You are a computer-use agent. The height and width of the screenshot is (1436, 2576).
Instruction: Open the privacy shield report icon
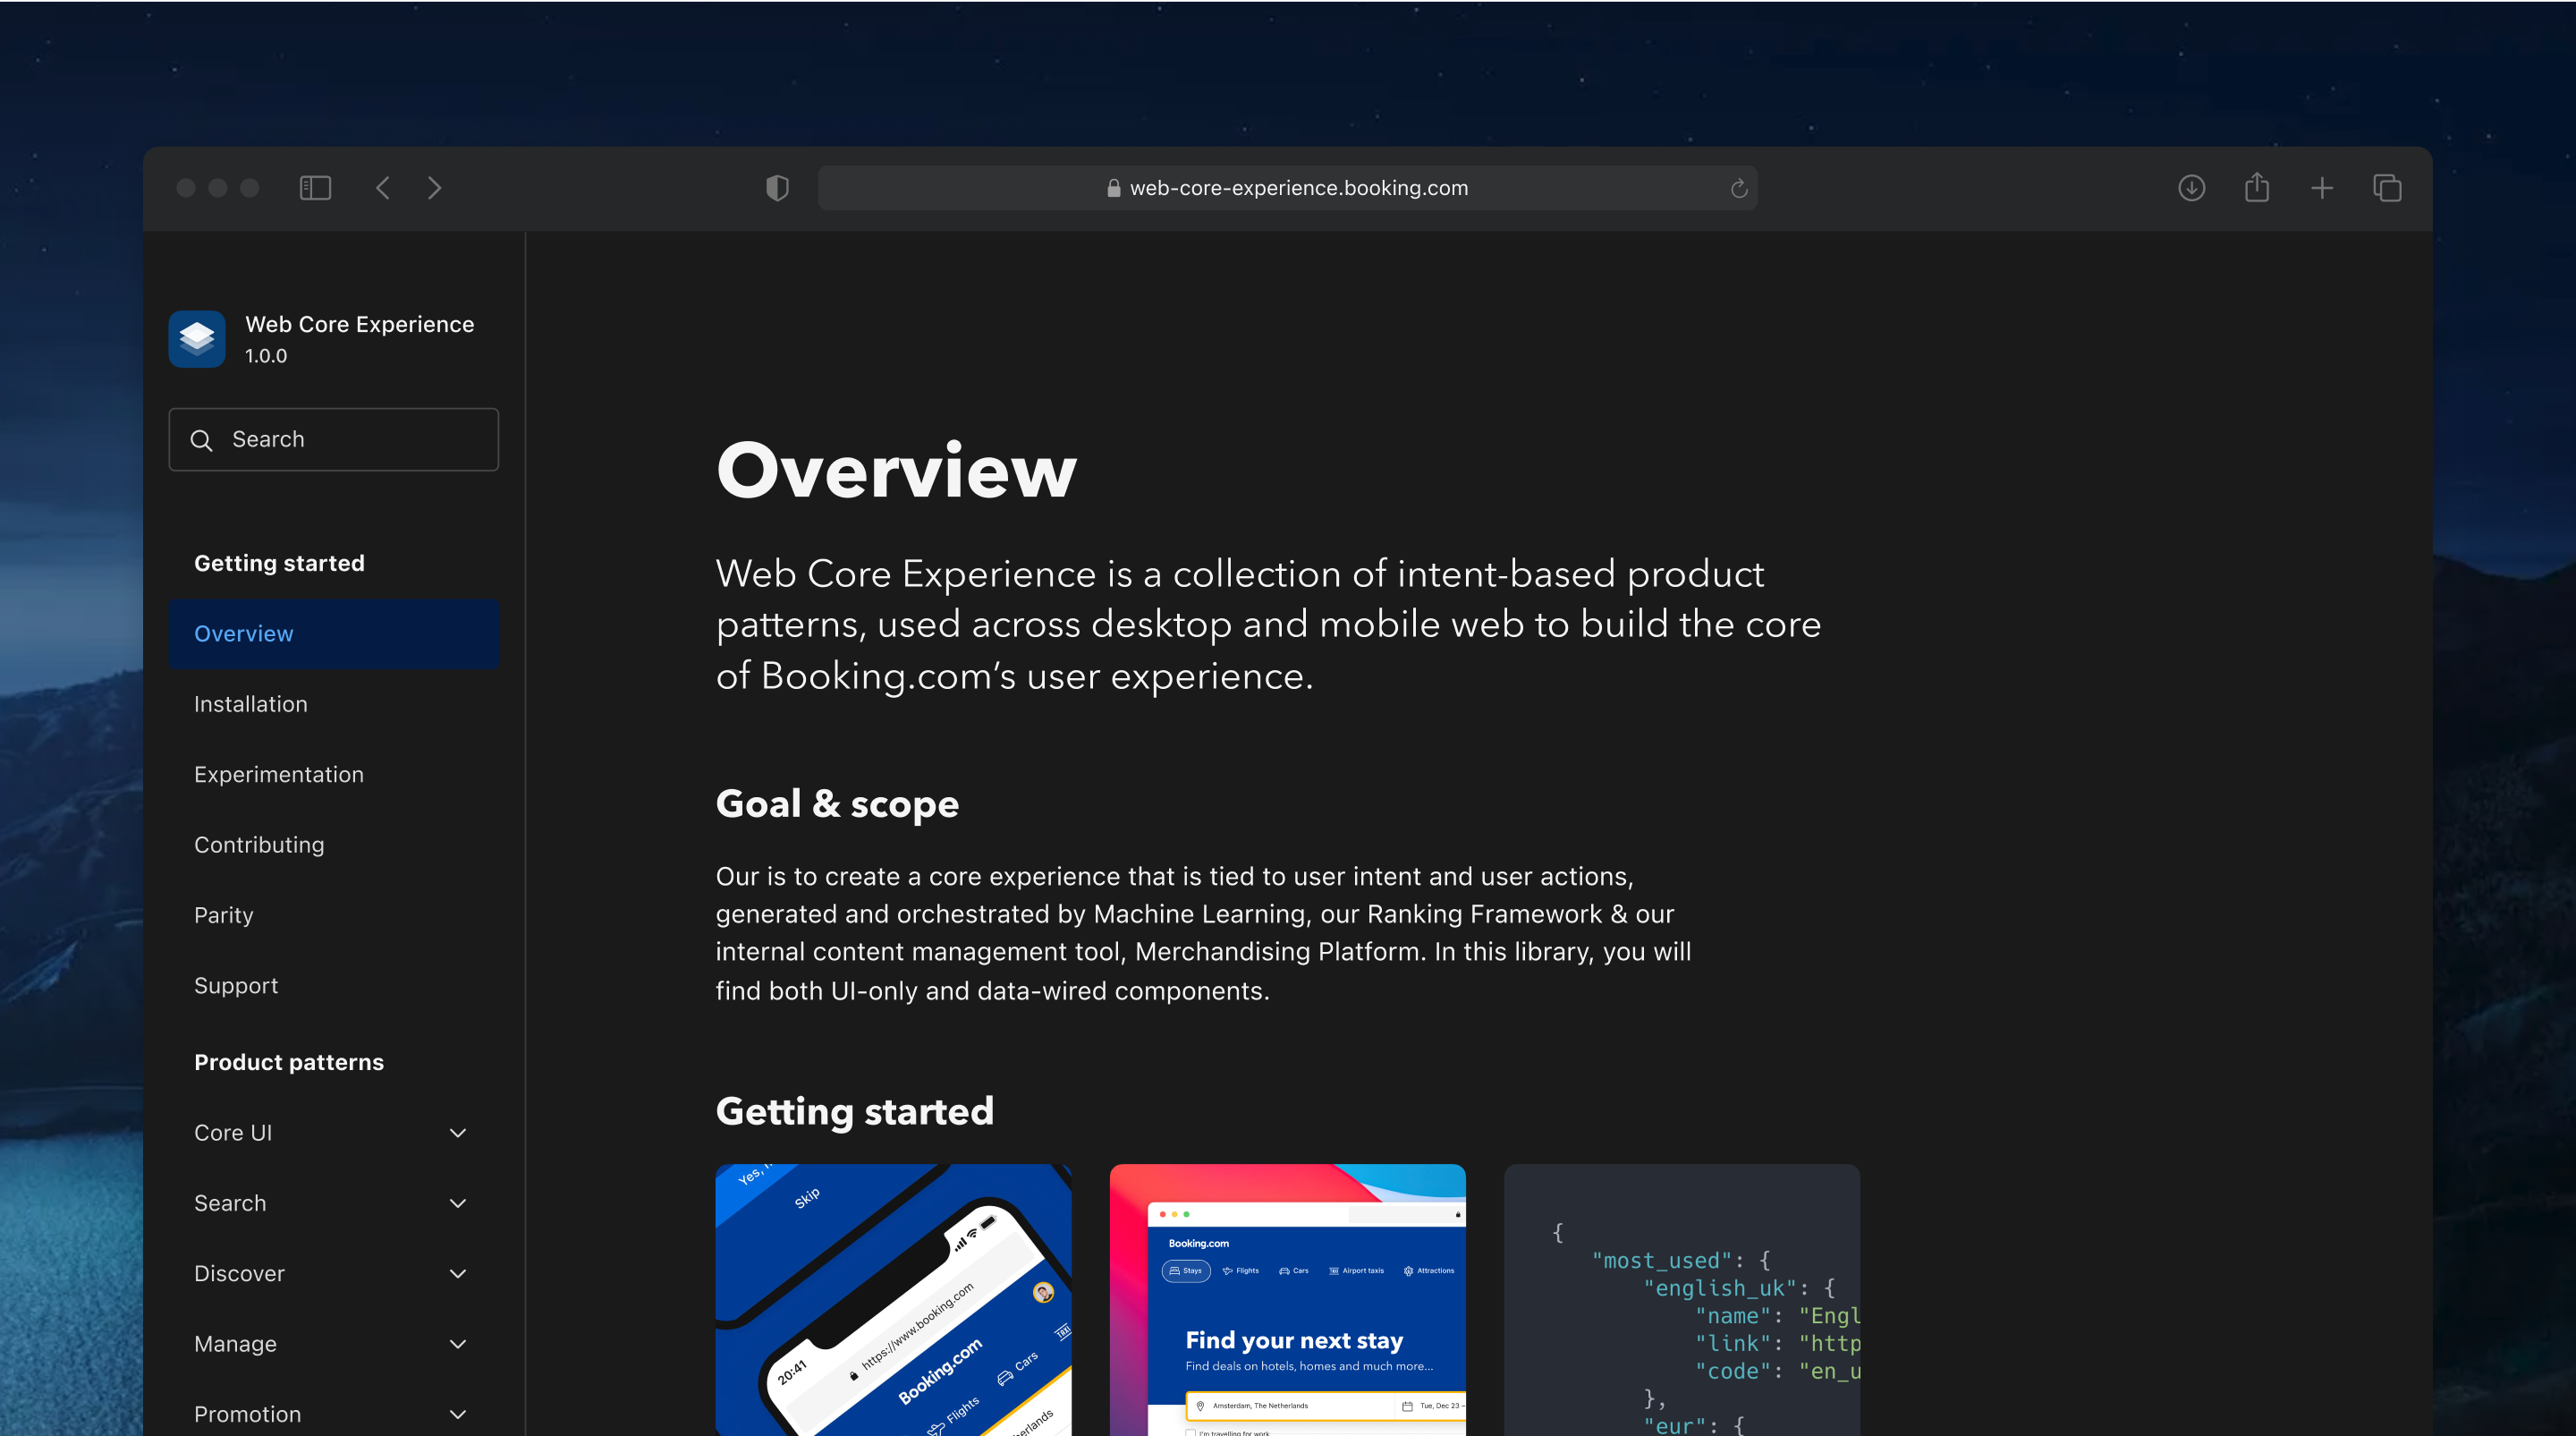point(777,188)
